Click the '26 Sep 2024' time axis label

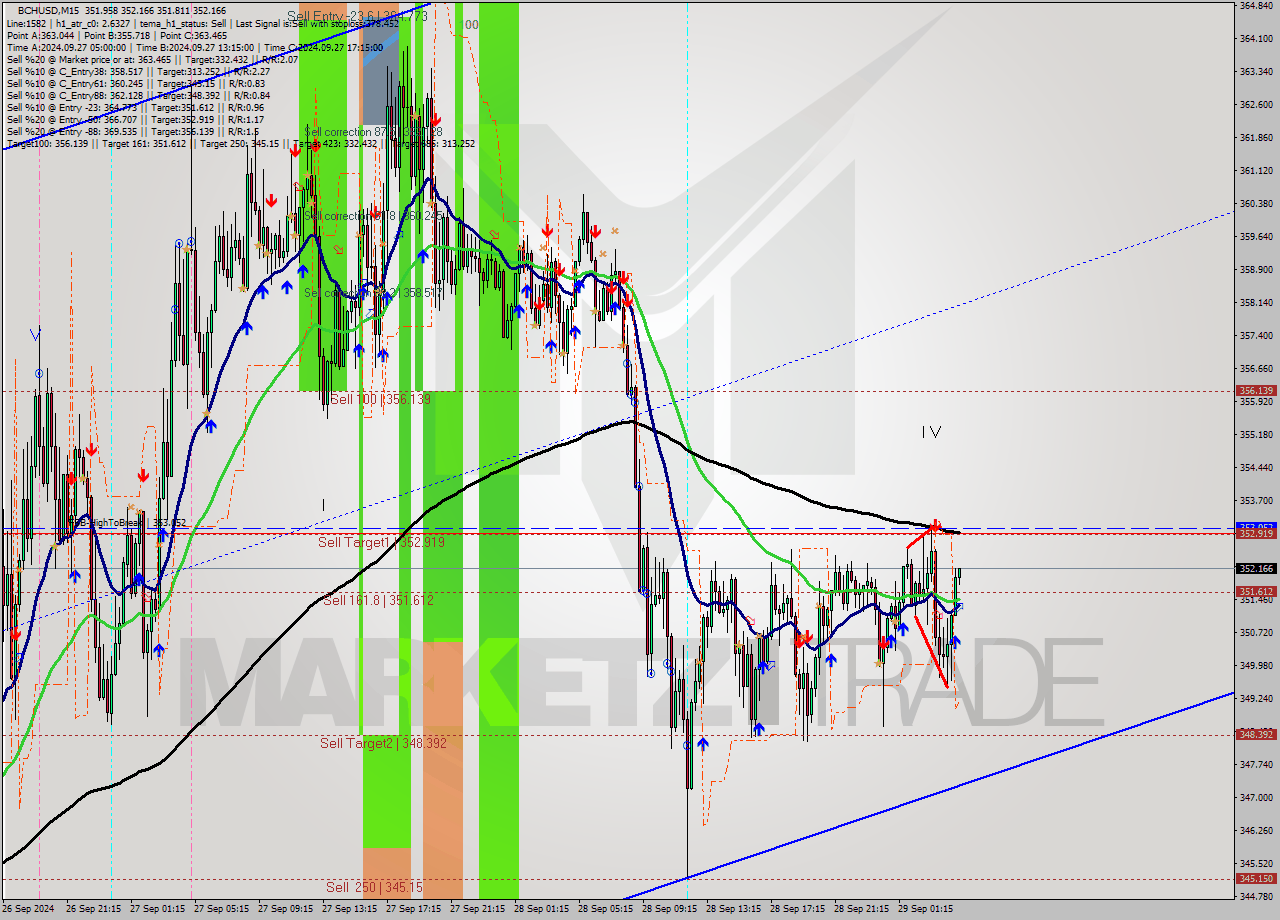click(x=30, y=909)
